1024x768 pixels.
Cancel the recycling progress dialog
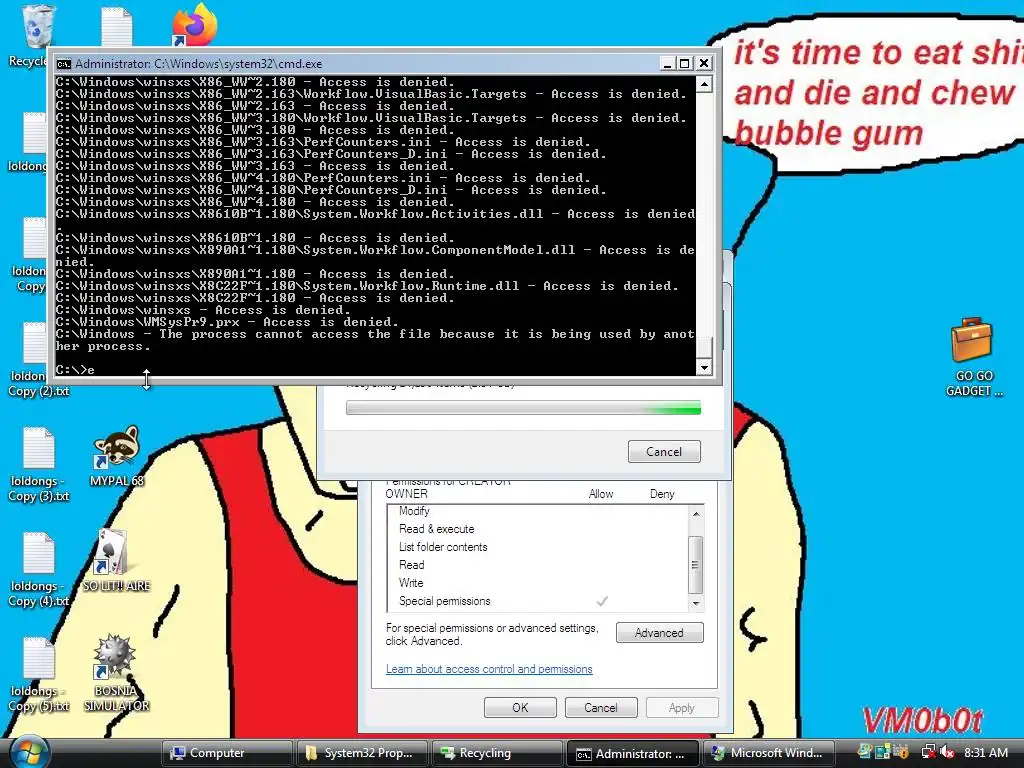coord(664,451)
